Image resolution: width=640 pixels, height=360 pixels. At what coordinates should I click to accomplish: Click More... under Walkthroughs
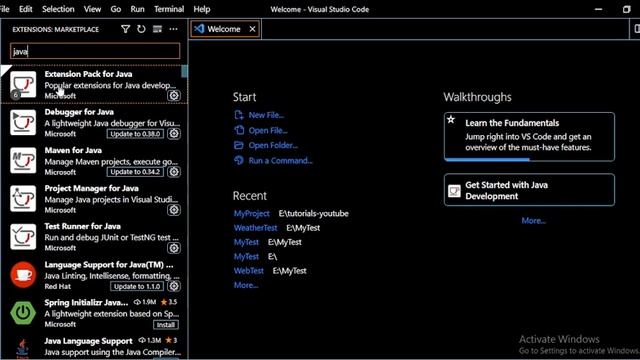click(x=533, y=220)
